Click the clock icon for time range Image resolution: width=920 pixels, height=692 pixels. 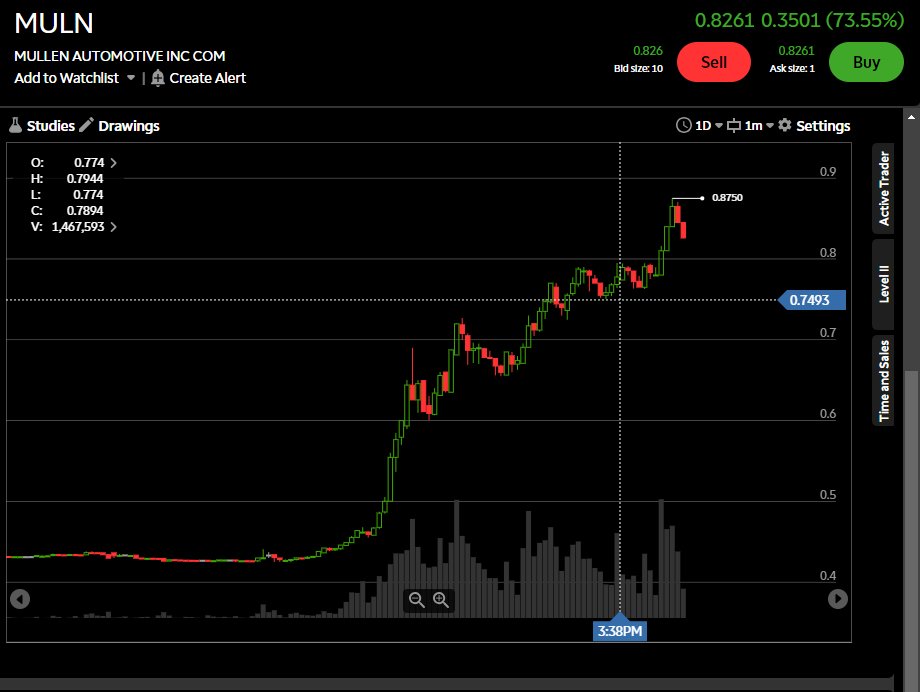pos(684,125)
